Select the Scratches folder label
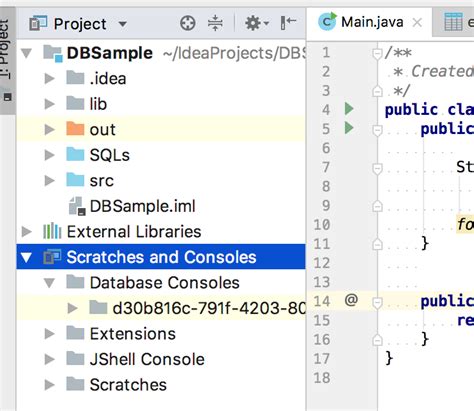The height and width of the screenshot is (411, 474). [128, 385]
